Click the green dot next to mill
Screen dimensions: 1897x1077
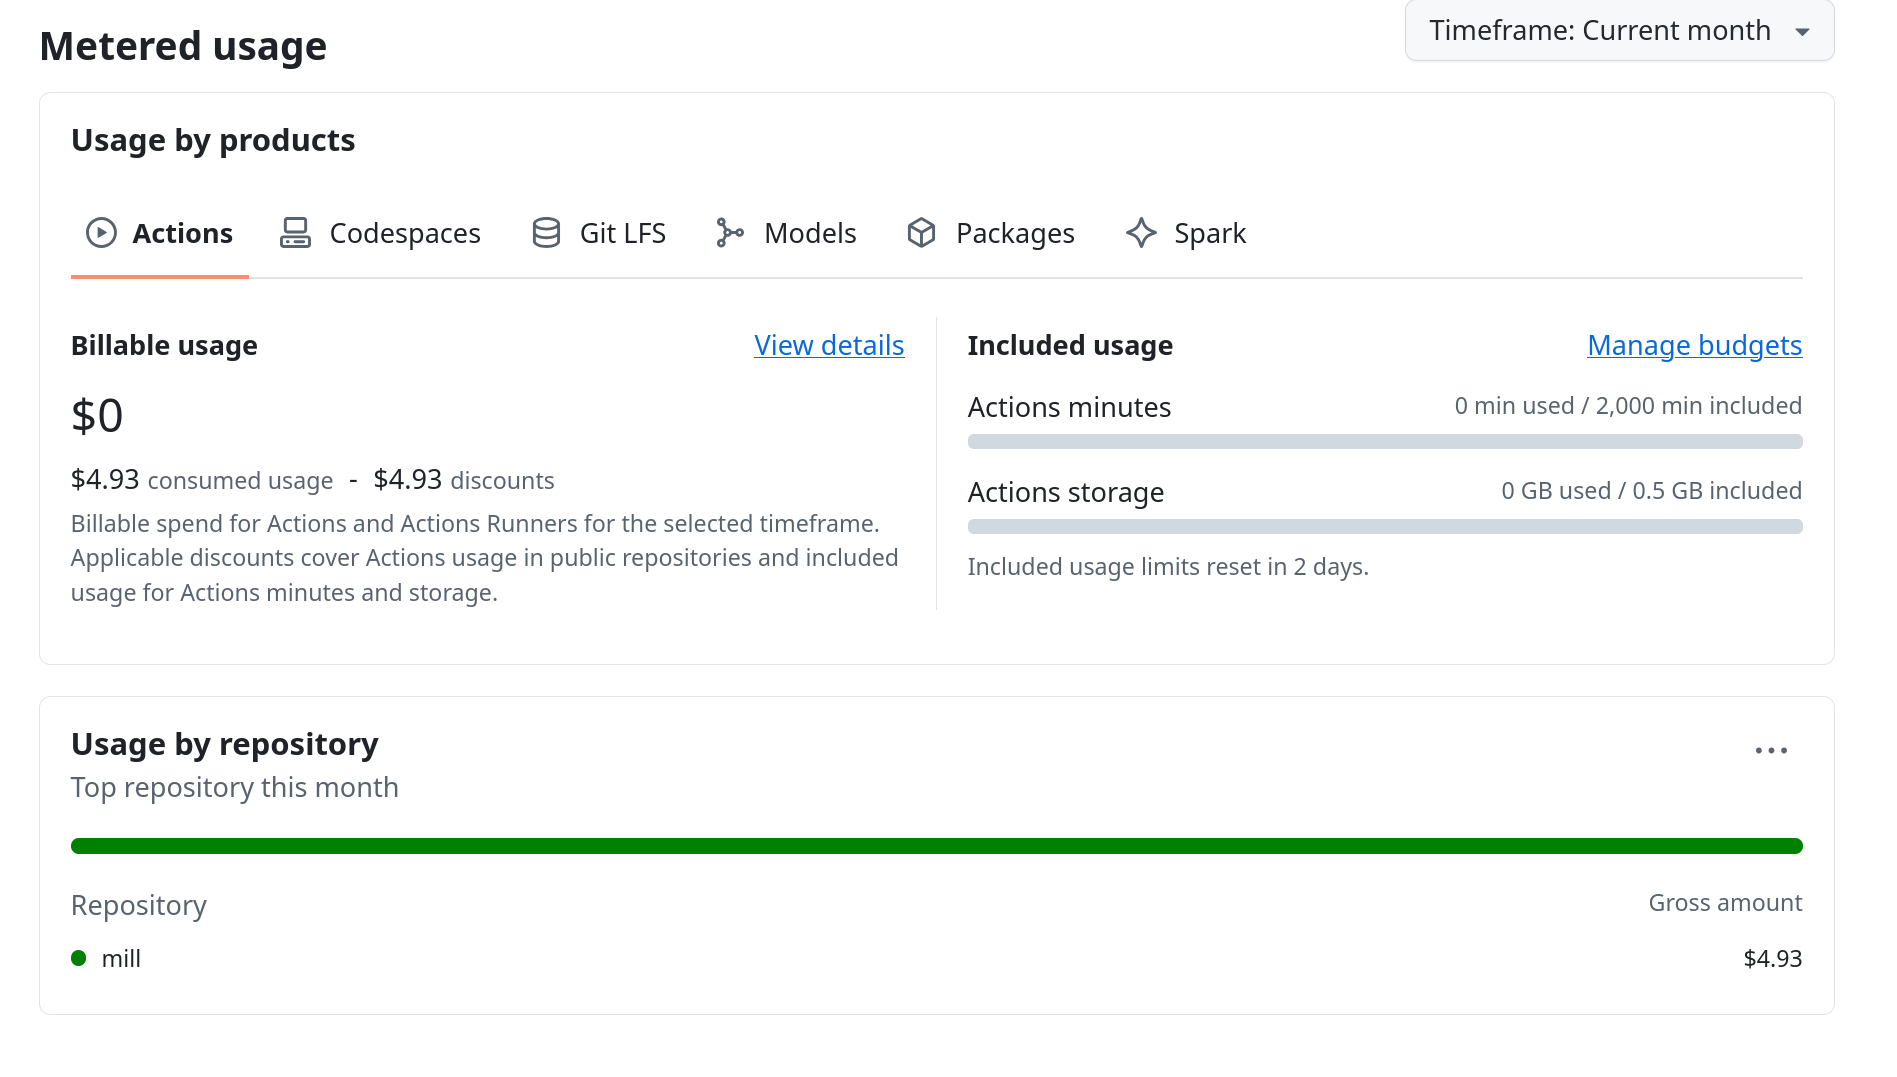[78, 958]
